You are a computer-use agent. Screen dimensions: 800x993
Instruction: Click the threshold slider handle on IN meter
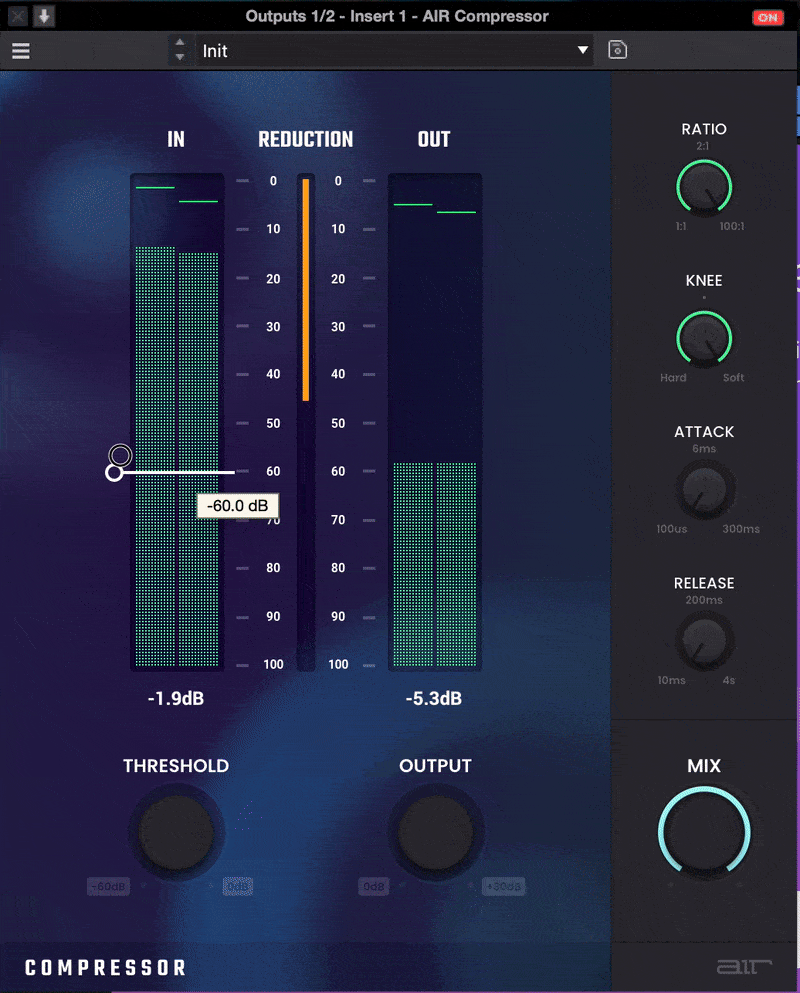click(114, 472)
